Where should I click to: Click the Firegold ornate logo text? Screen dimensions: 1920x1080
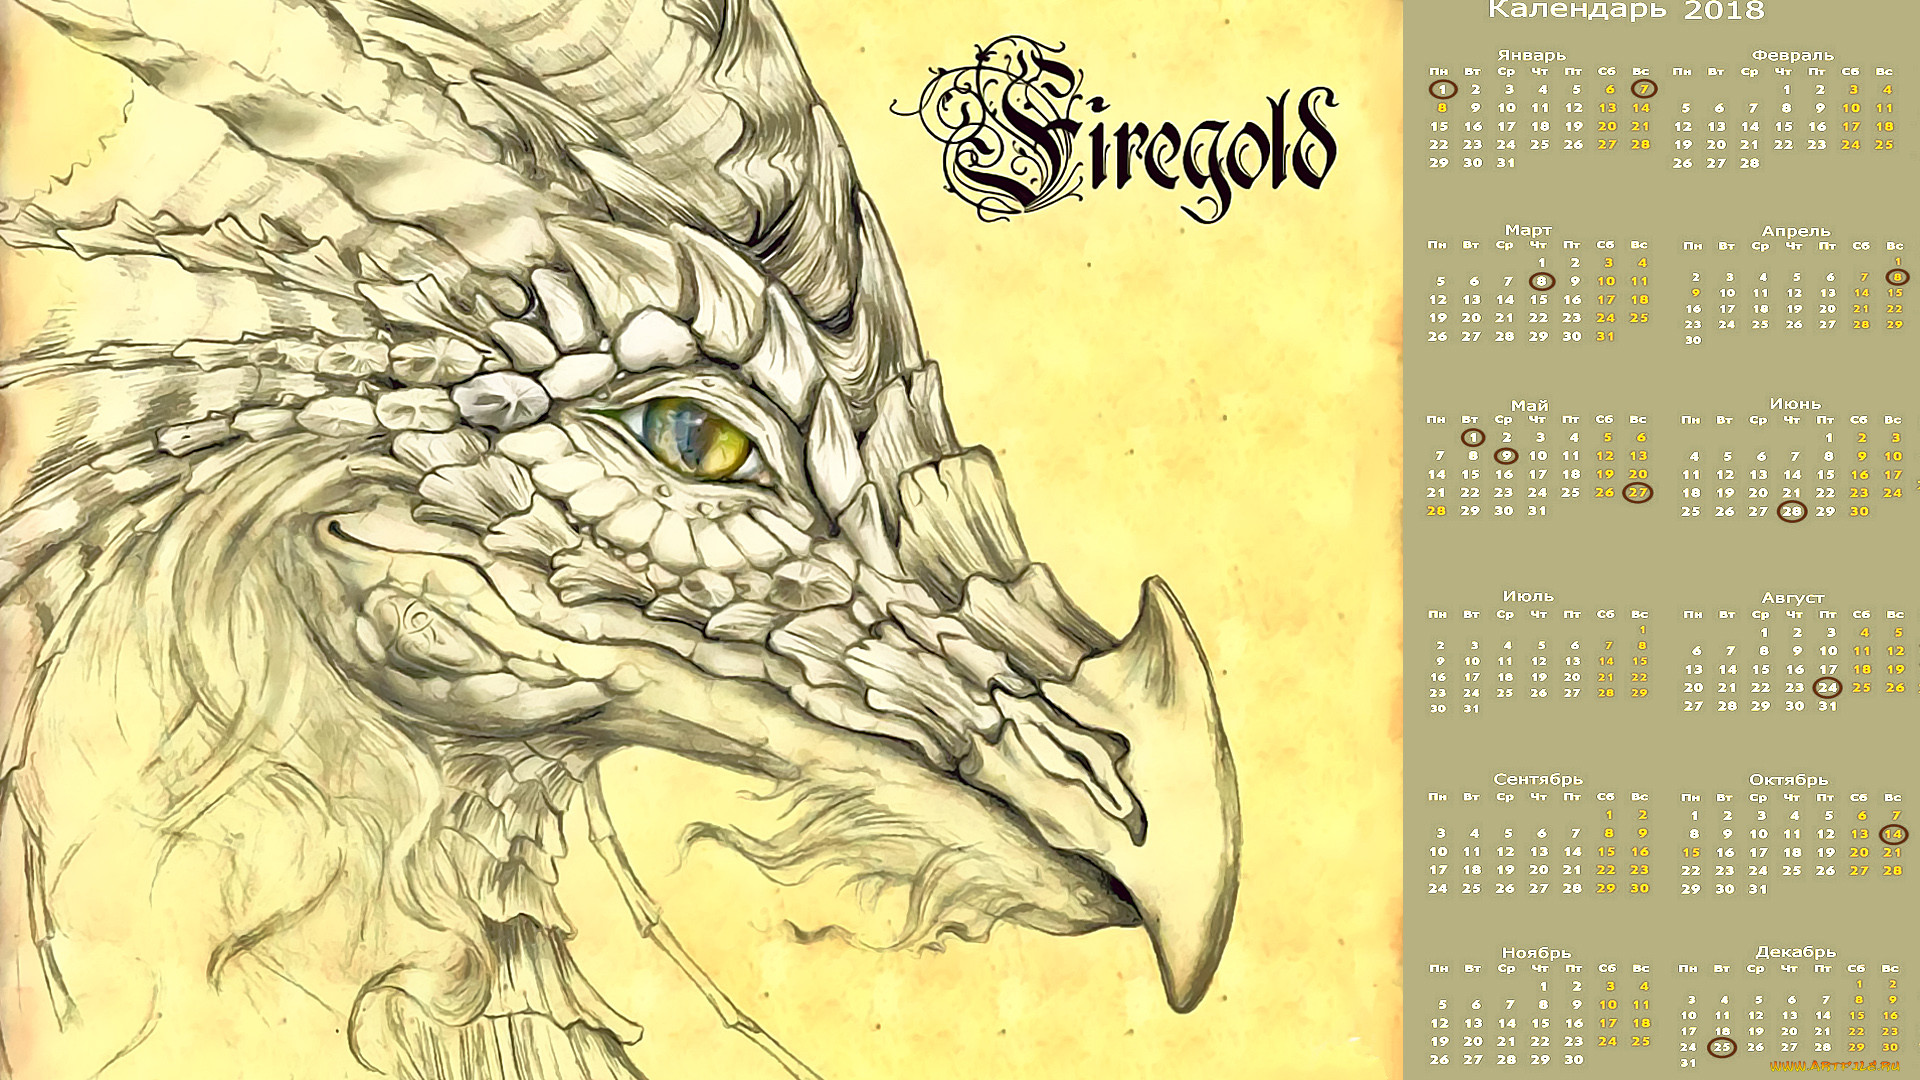[1120, 130]
